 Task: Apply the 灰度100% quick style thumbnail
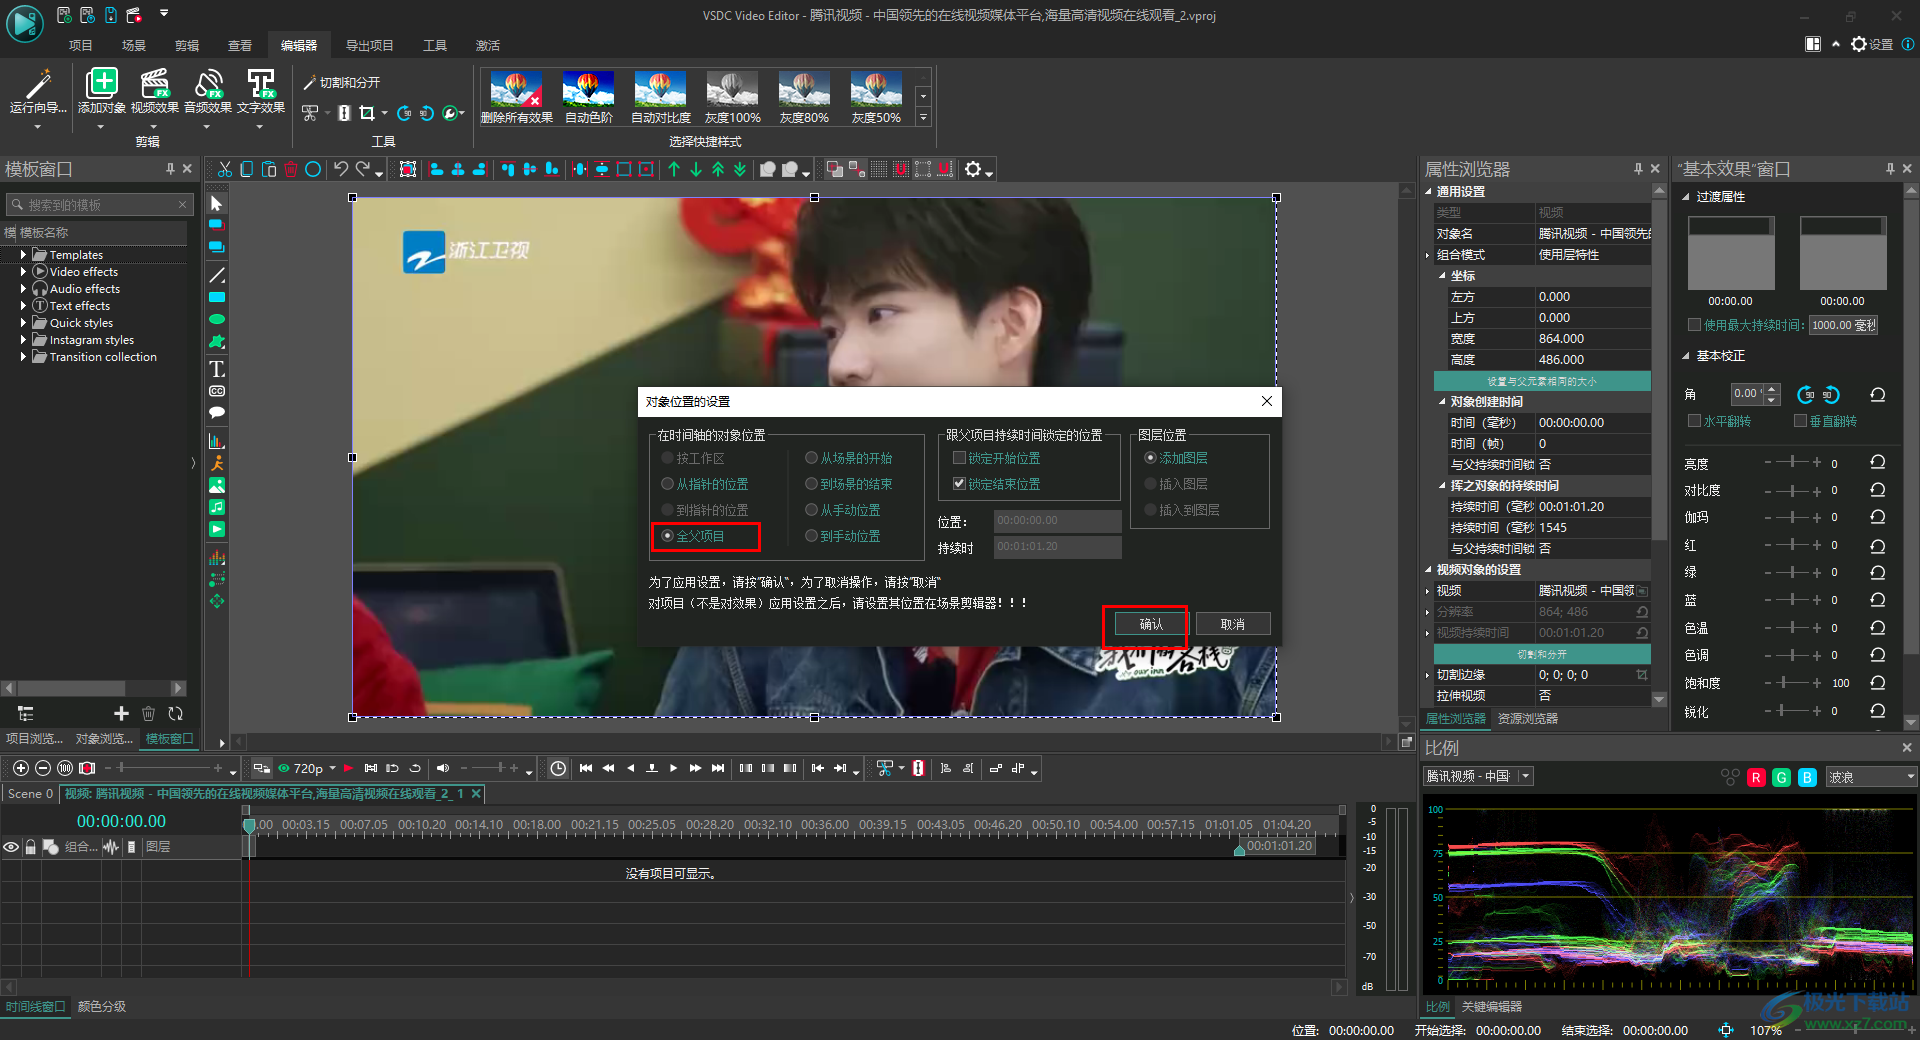click(x=732, y=97)
